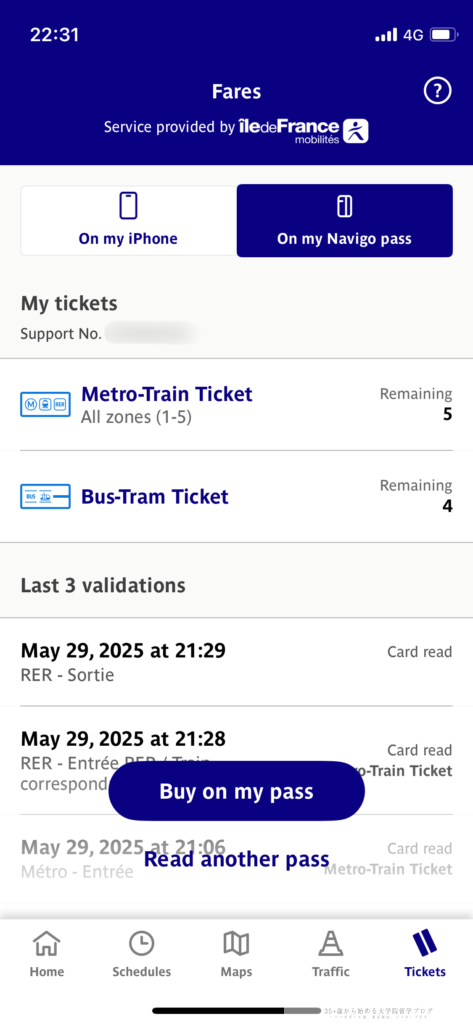Select On my Navigo pass option
Screen dimensions: 473x1024
[344, 221]
